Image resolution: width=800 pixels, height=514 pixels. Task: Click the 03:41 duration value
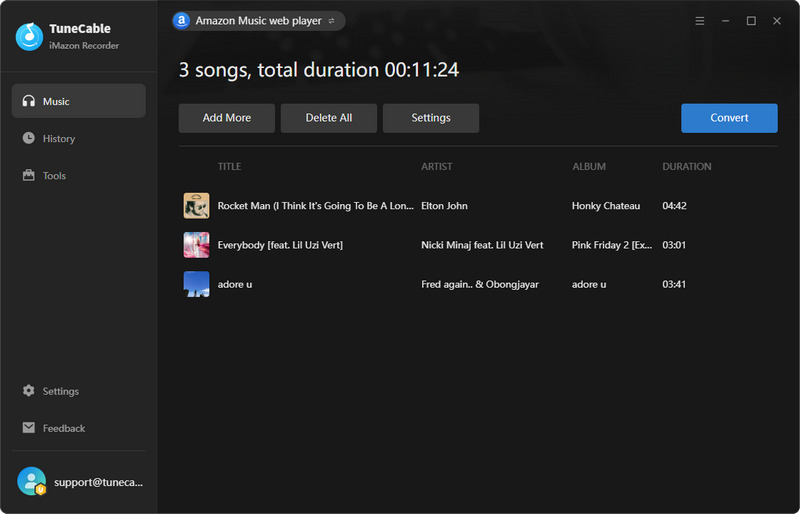(x=674, y=284)
